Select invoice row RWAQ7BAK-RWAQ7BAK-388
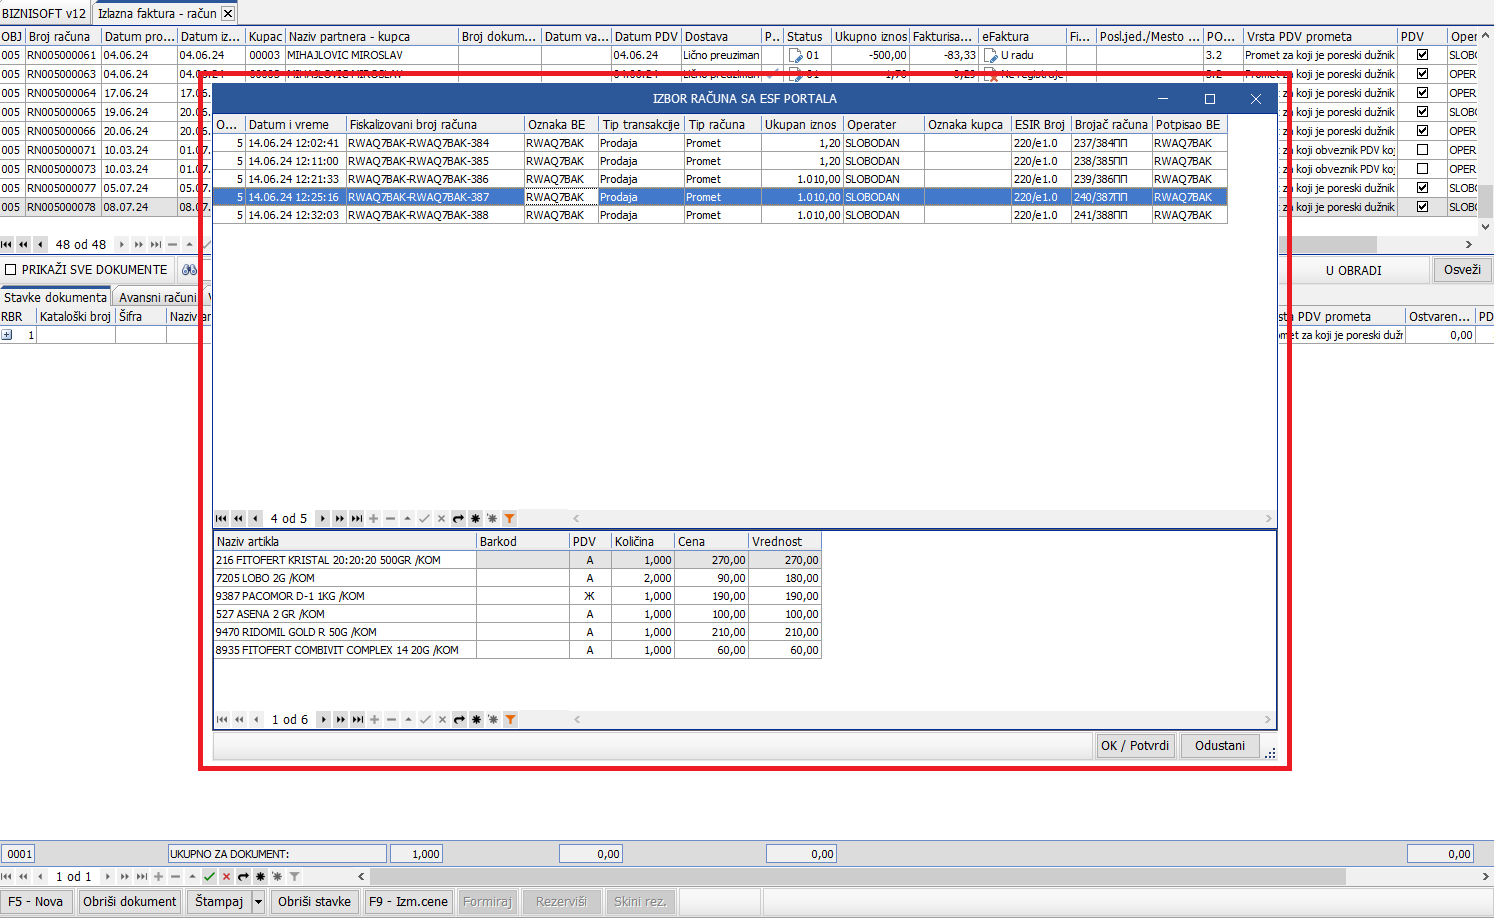 pyautogui.click(x=418, y=215)
